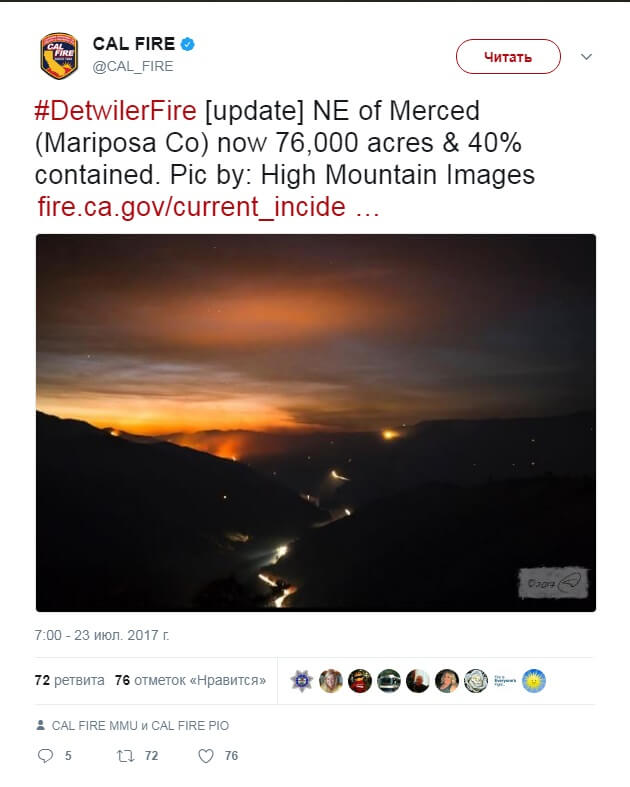Open the tagged CAL FIRE MMU account

(94, 725)
